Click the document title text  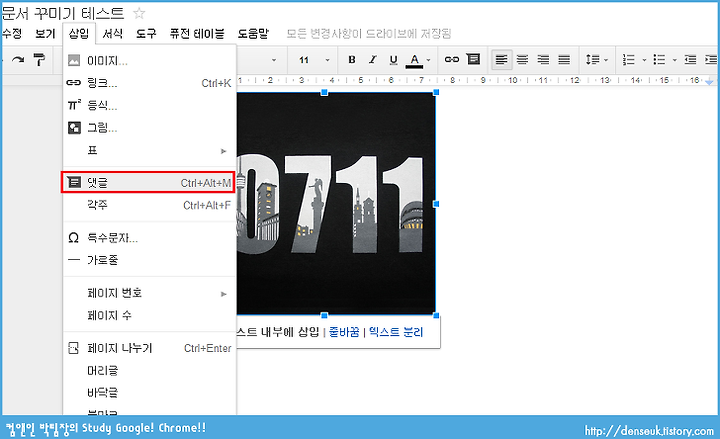pyautogui.click(x=63, y=13)
